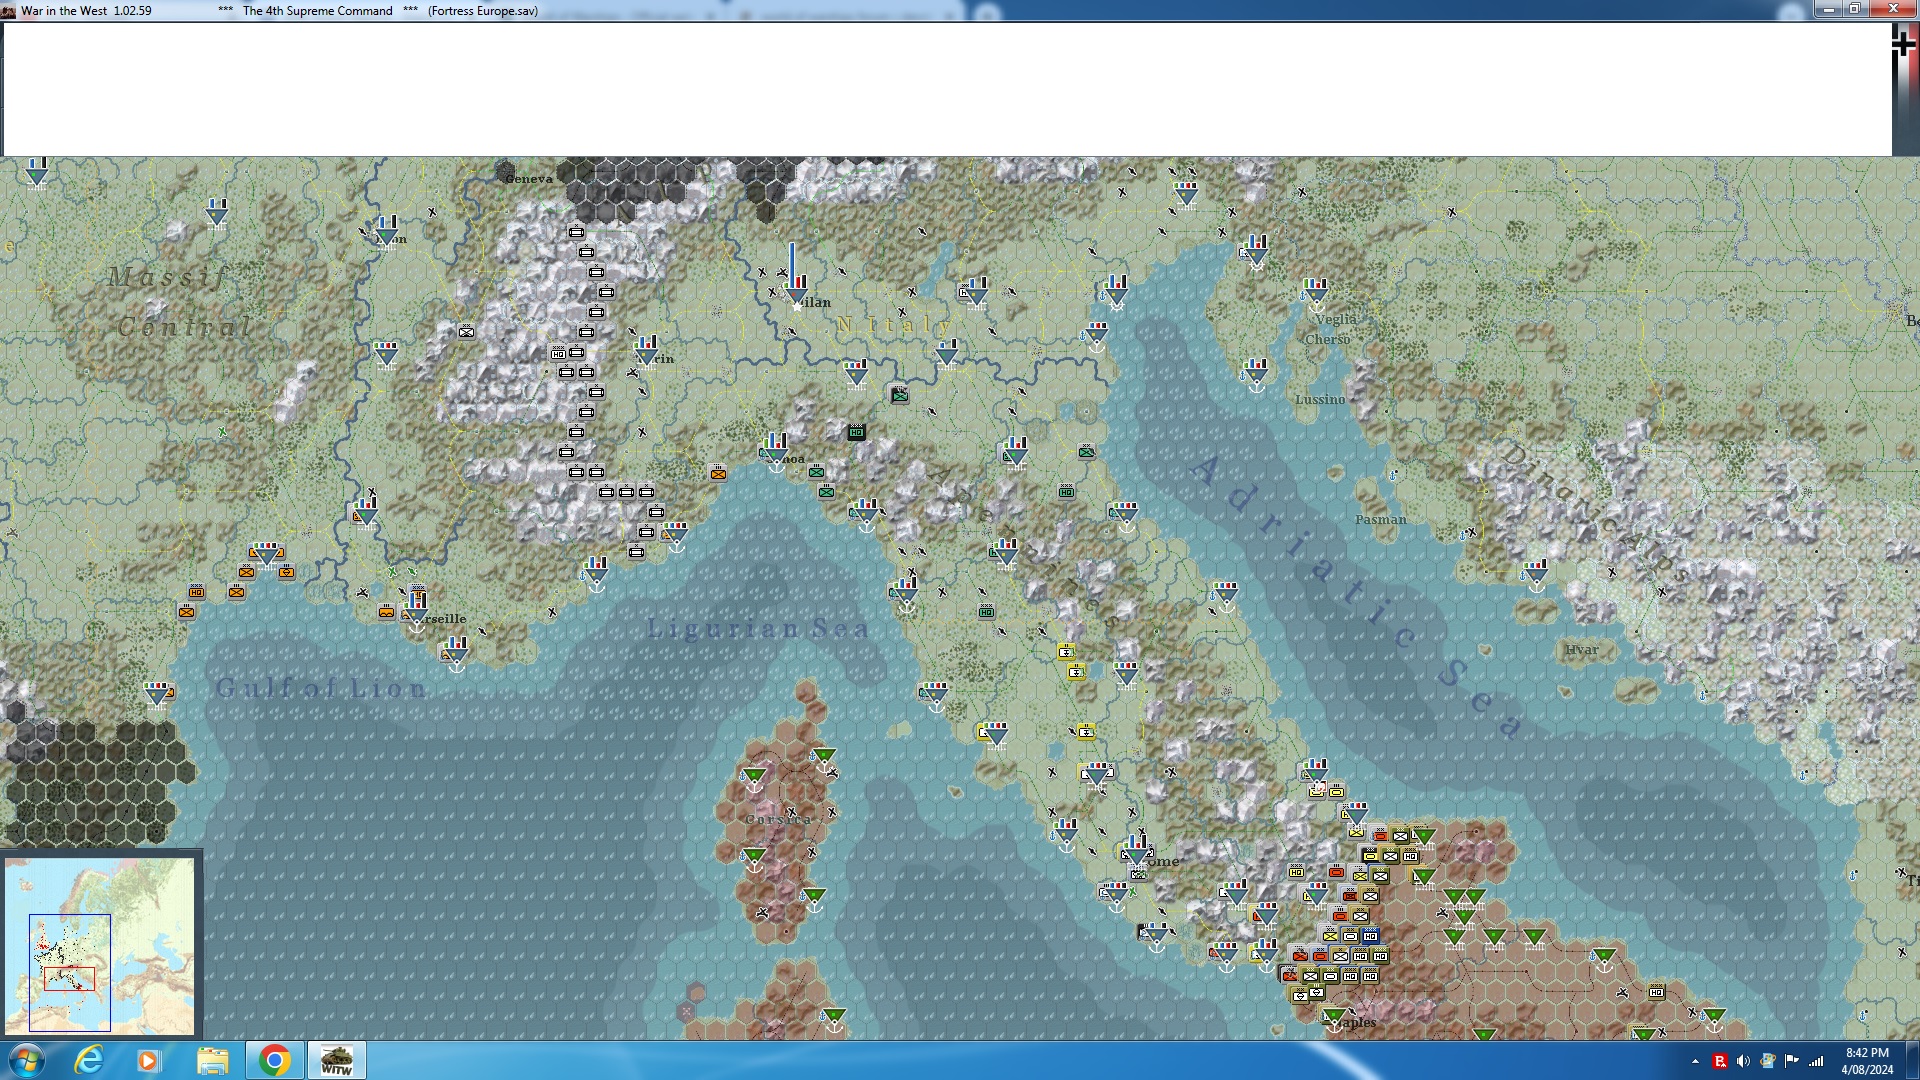The height and width of the screenshot is (1080, 1920).
Task: Click the orange HQ counter west of Marseille
Action: [196, 592]
